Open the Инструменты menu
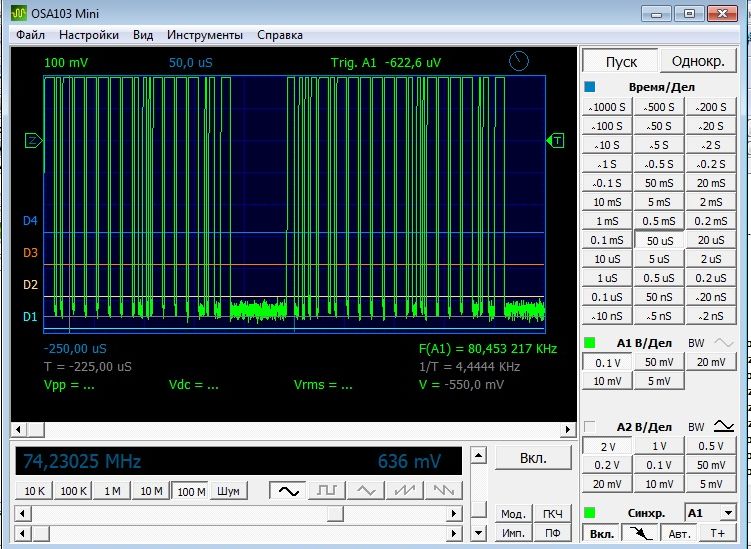Viewport: 751px width, 549px height. (x=205, y=35)
